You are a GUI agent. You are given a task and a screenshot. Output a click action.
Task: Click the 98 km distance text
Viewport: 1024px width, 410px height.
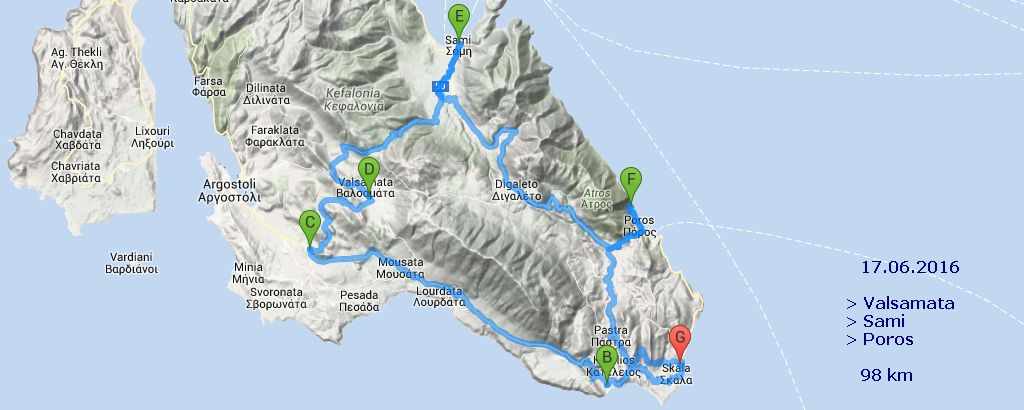pos(886,375)
